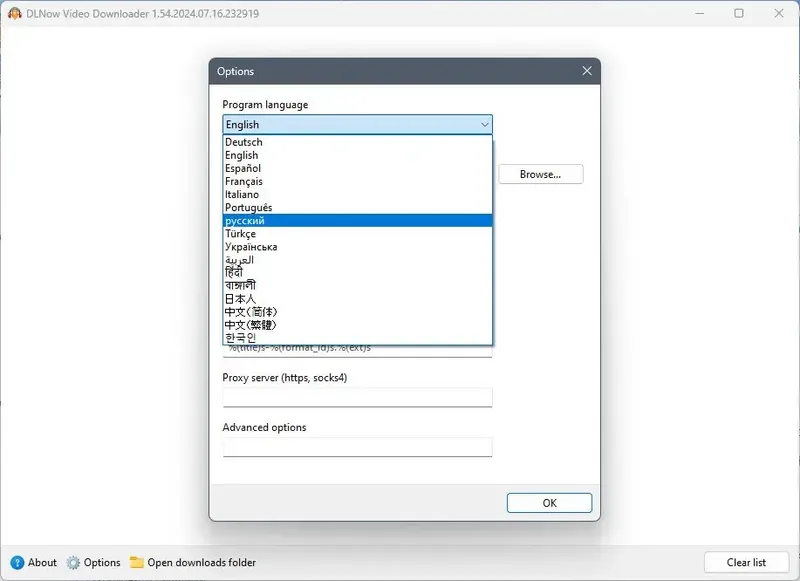Click the Browse button
800x581 pixels.
(x=540, y=174)
